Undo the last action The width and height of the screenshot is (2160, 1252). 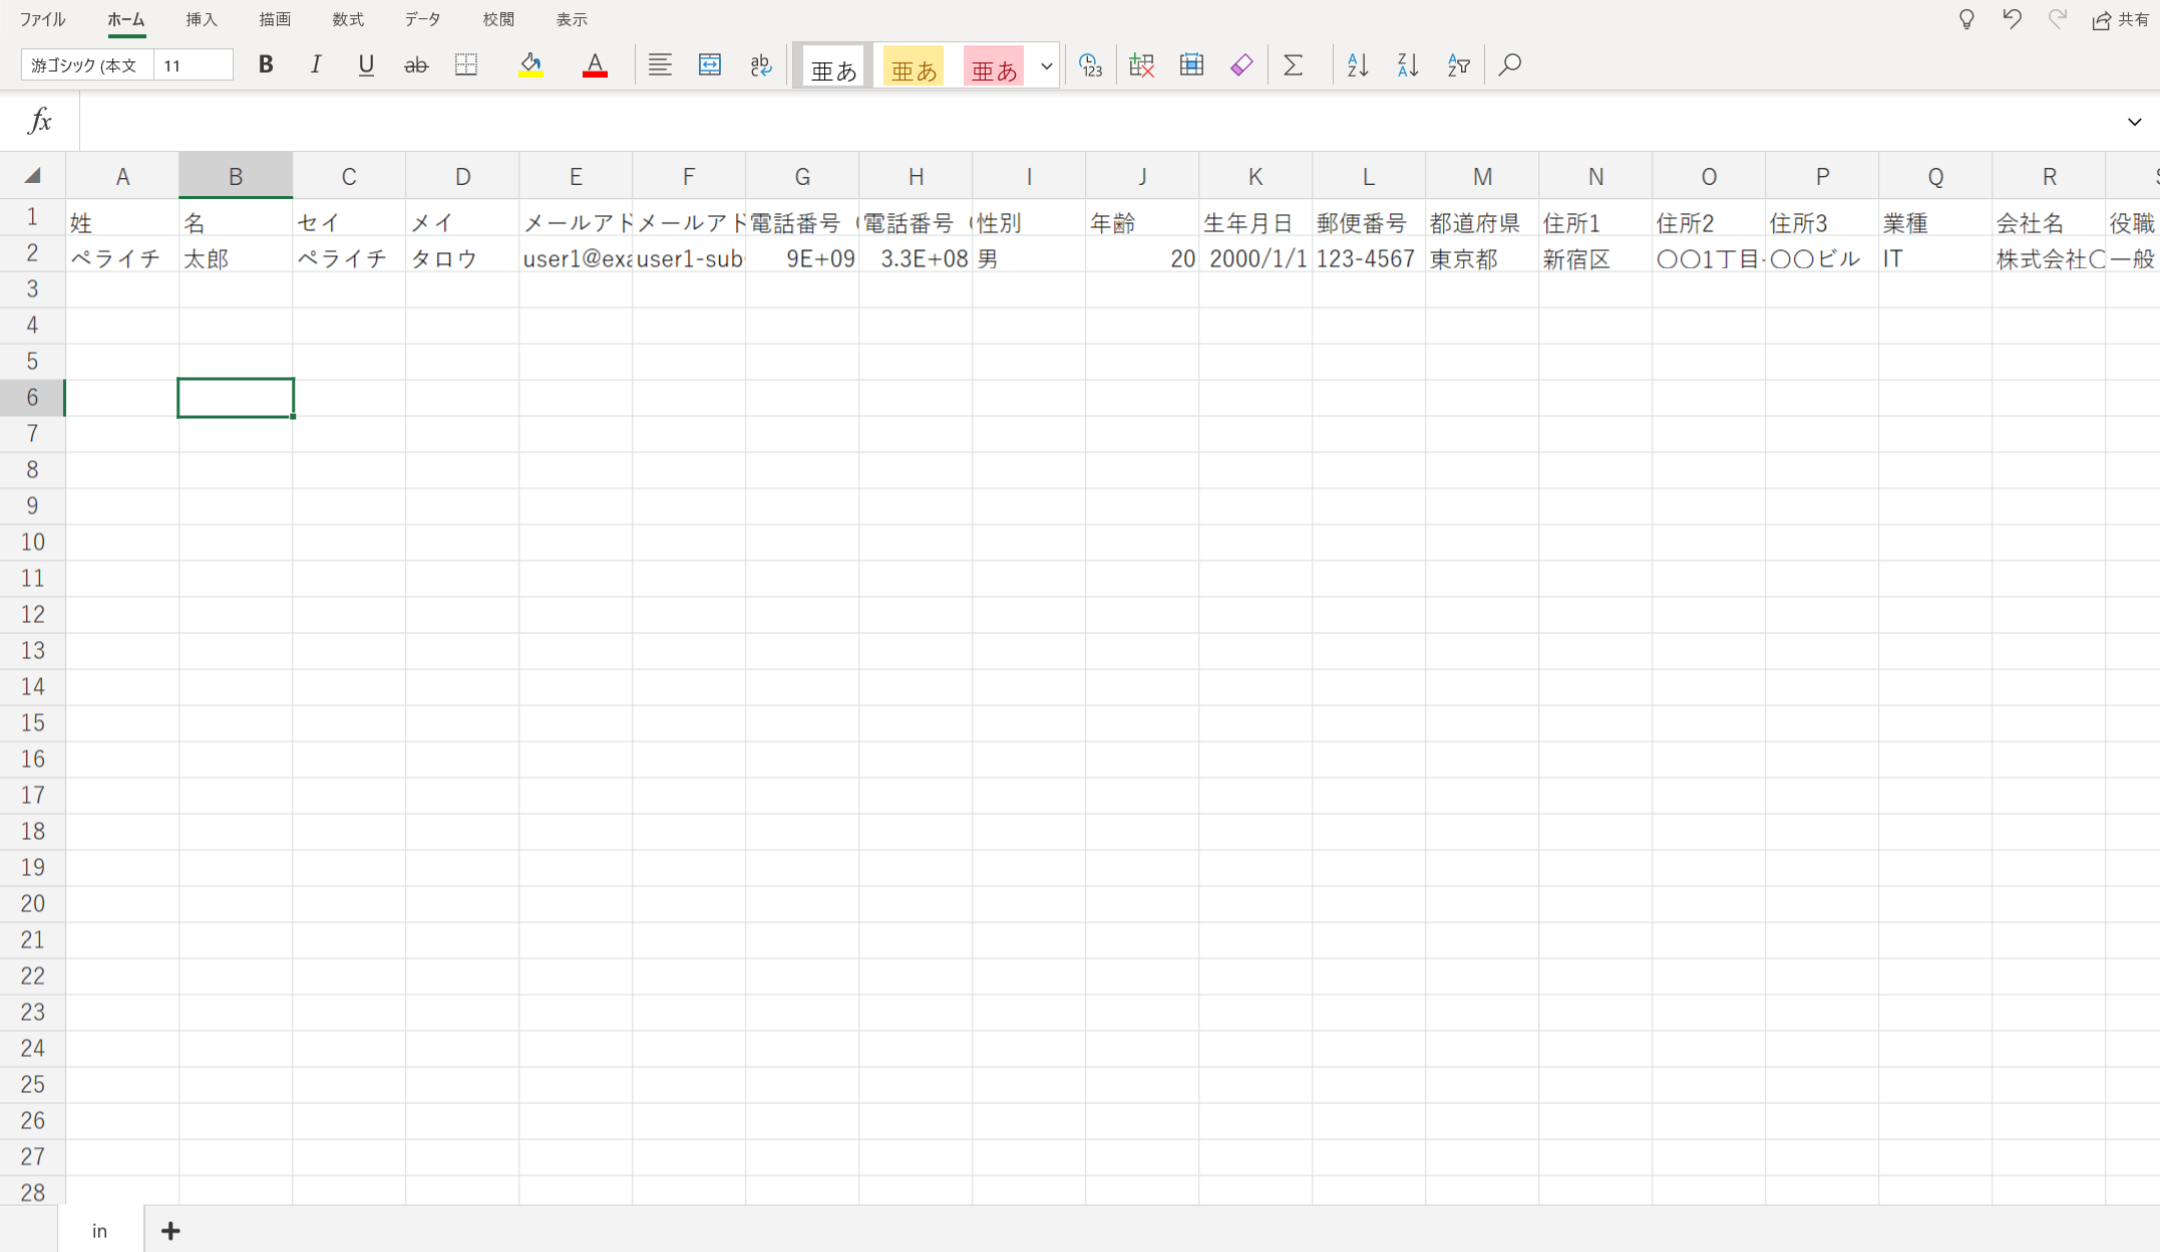point(2012,20)
